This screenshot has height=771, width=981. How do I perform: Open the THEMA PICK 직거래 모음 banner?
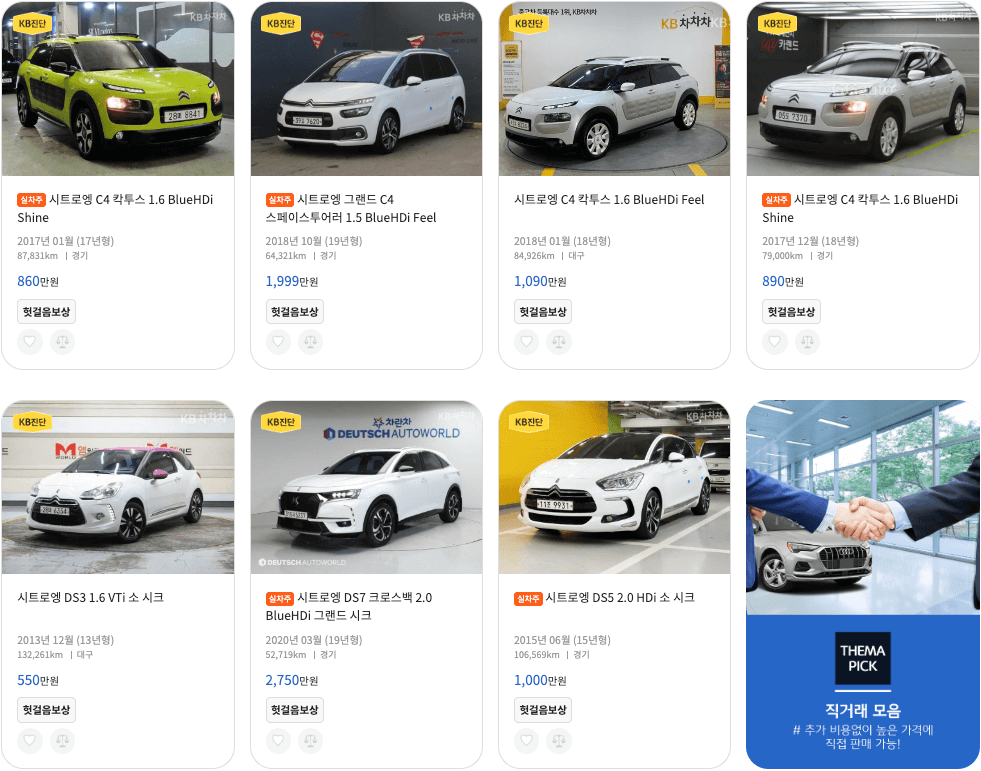tap(863, 585)
